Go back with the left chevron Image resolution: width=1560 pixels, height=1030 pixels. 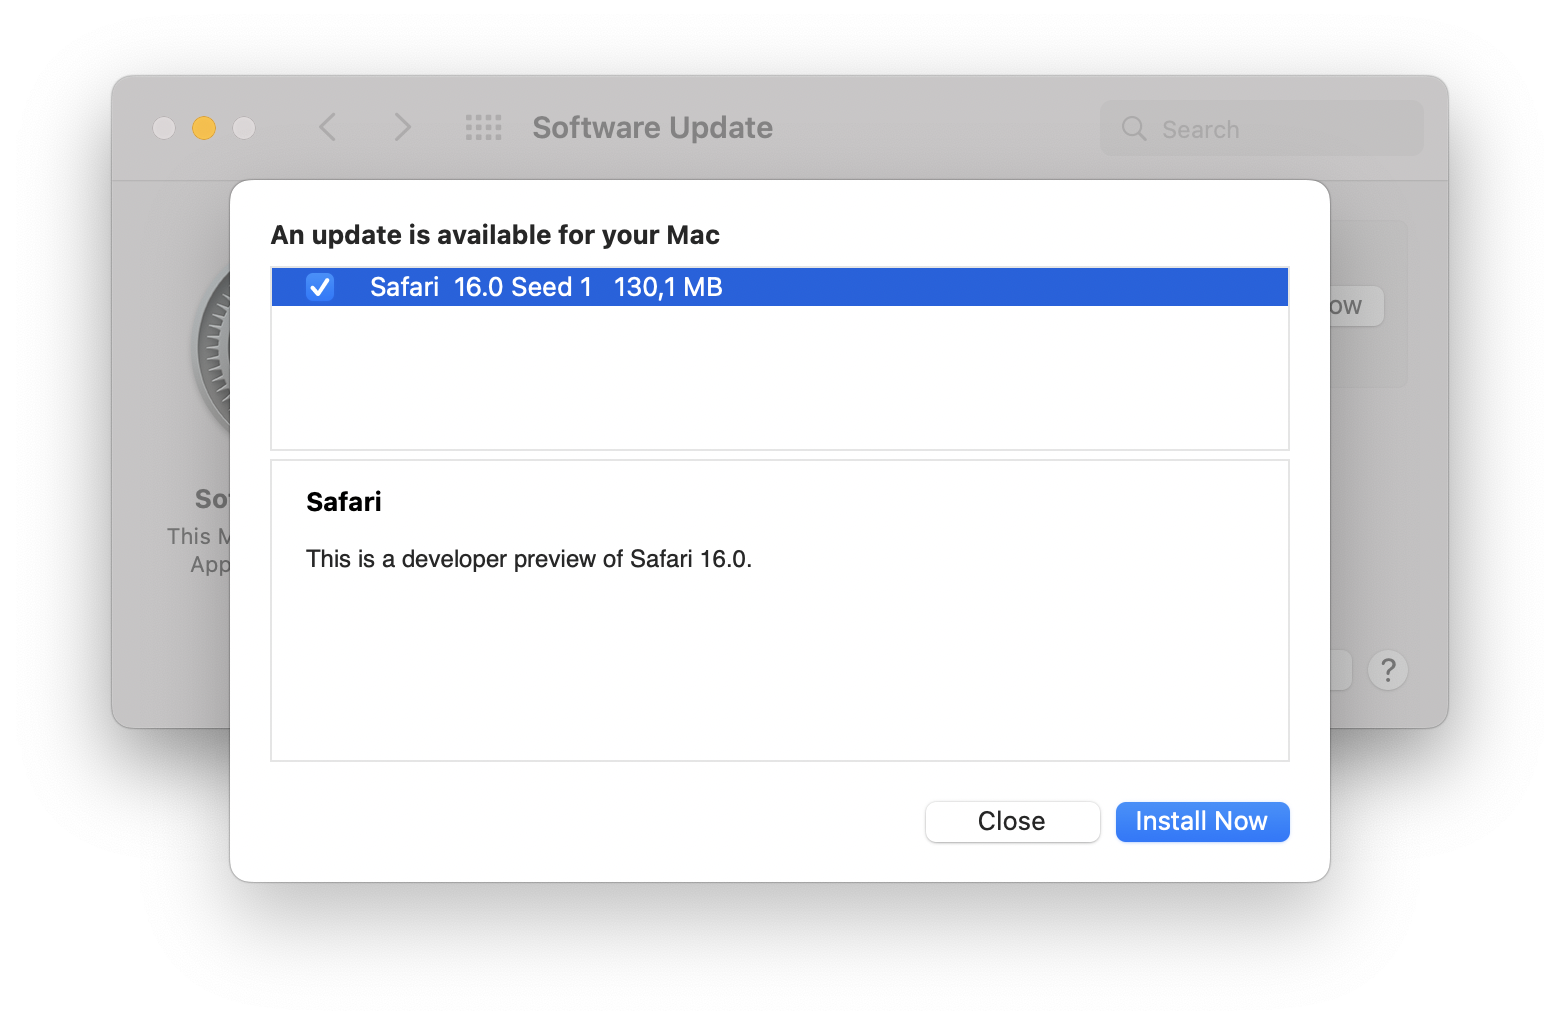coord(328,128)
